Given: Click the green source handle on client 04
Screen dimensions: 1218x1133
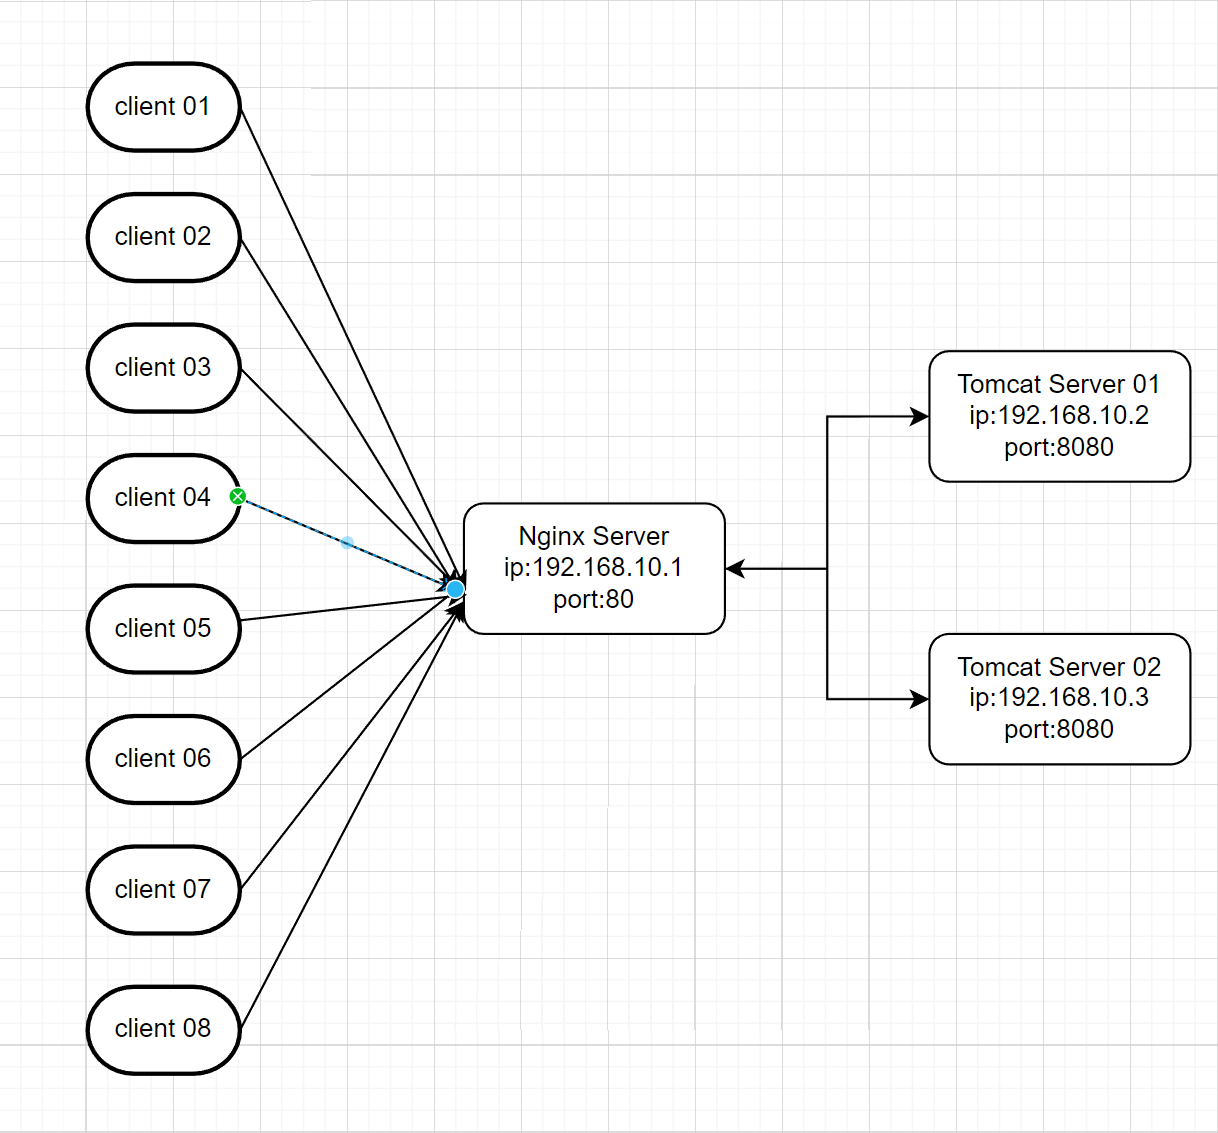Looking at the screenshot, I should coord(238,496).
